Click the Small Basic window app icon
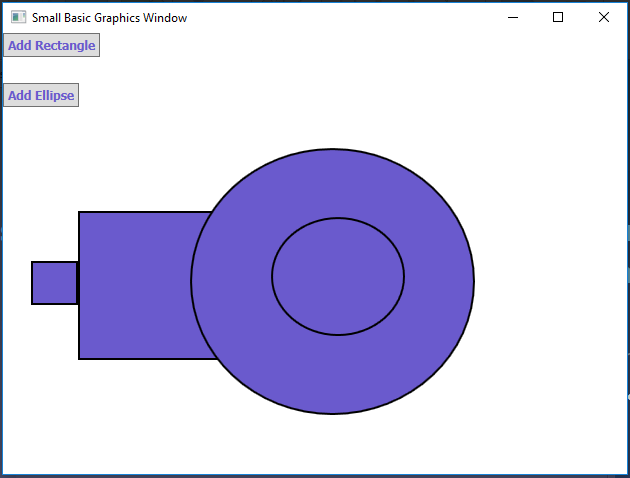 (18, 17)
